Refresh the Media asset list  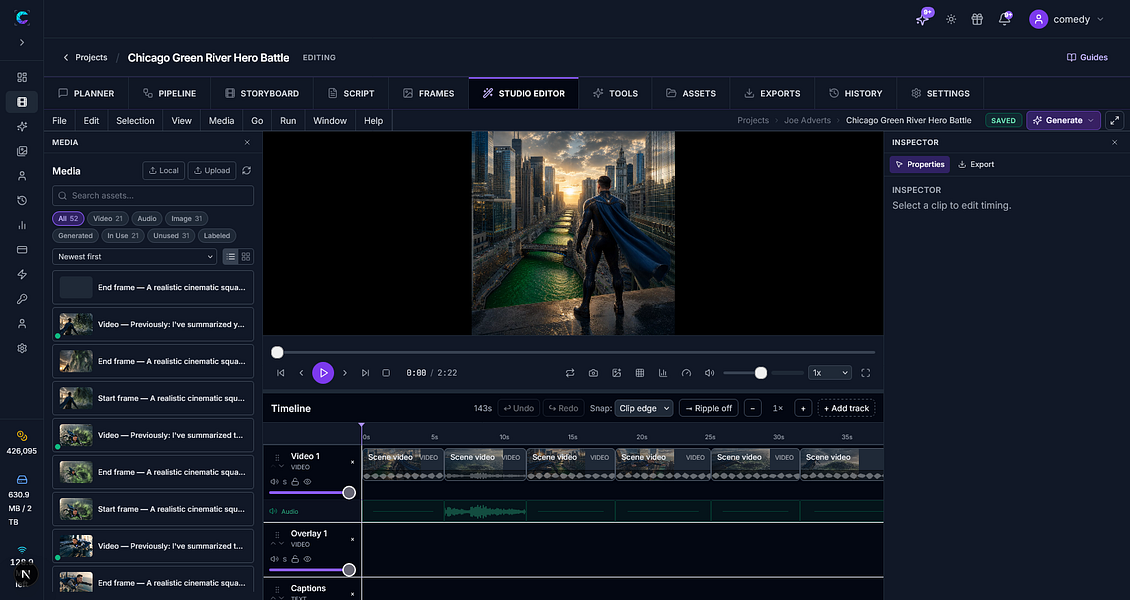pos(246,171)
